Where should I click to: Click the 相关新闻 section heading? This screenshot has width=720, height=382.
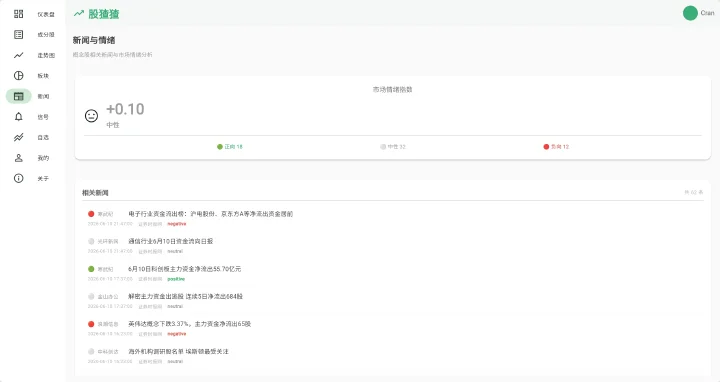click(x=95, y=193)
